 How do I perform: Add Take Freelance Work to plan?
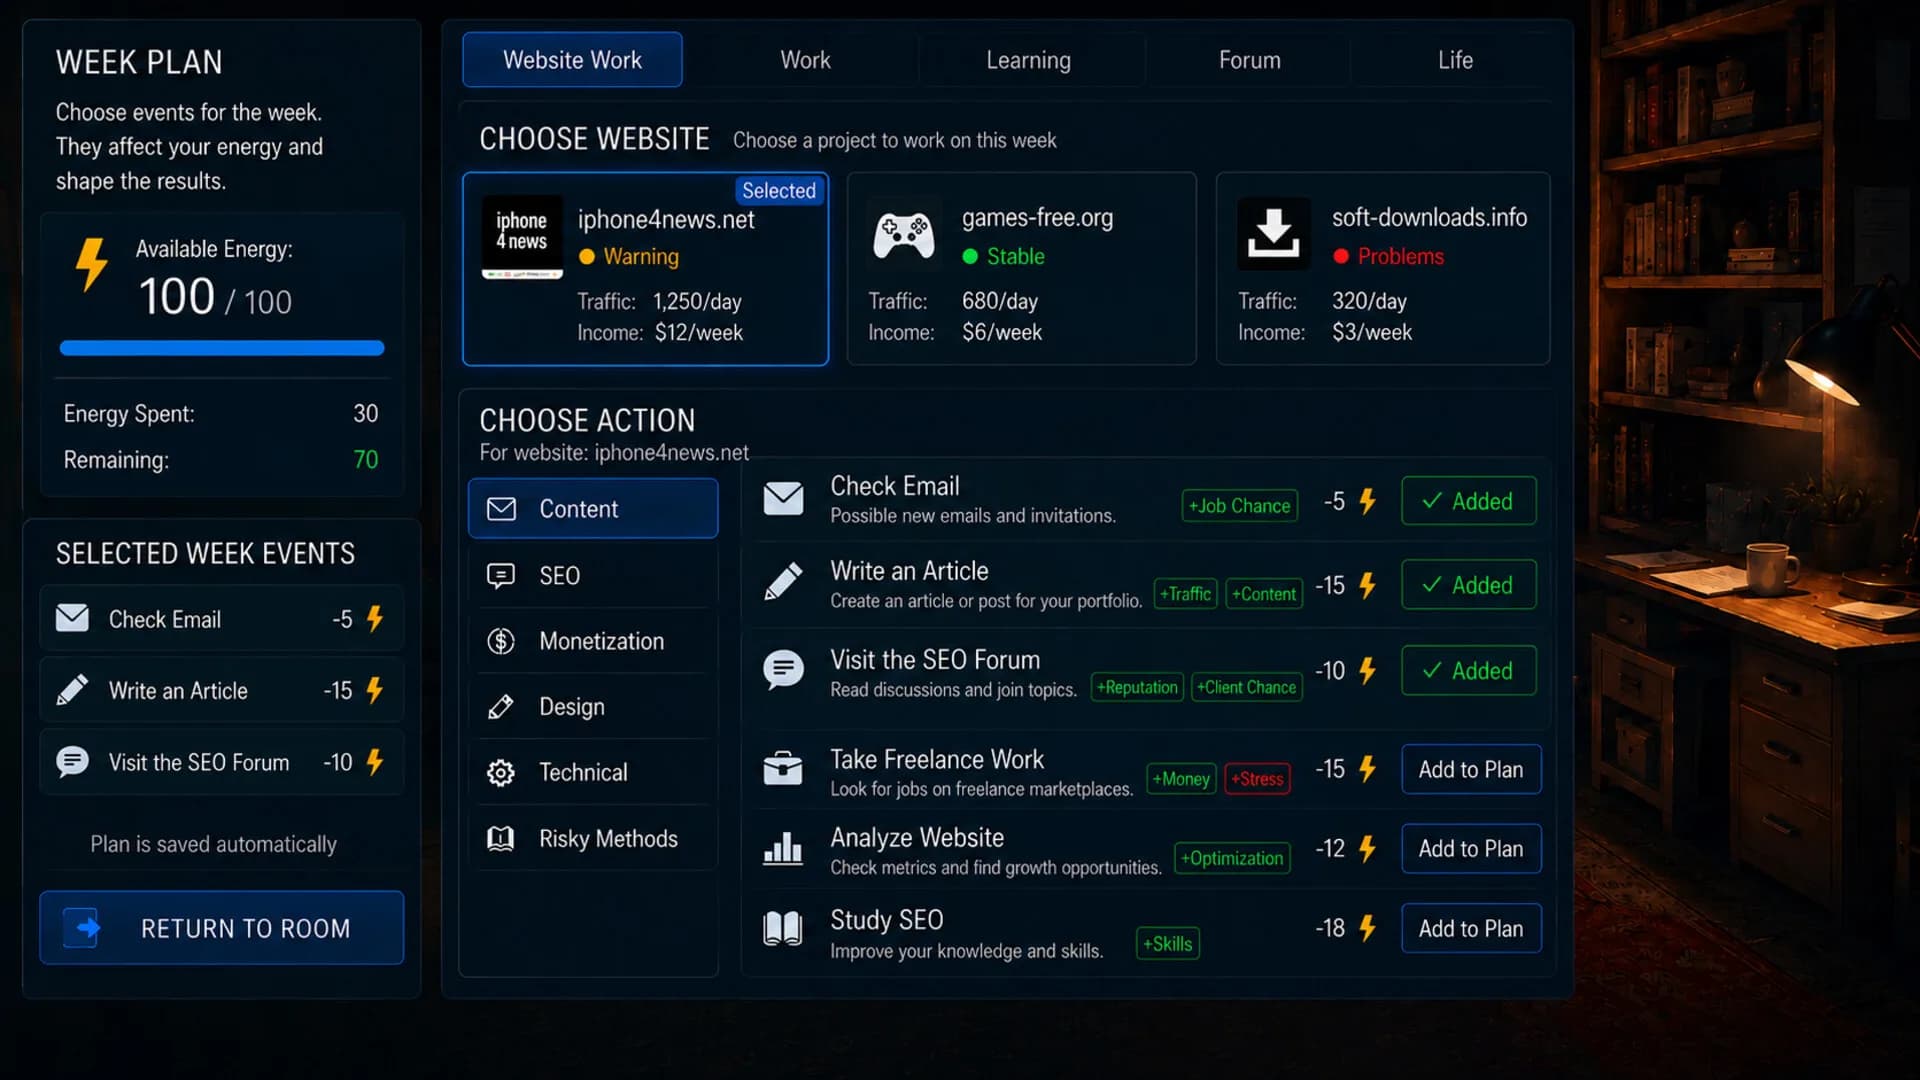coord(1471,769)
